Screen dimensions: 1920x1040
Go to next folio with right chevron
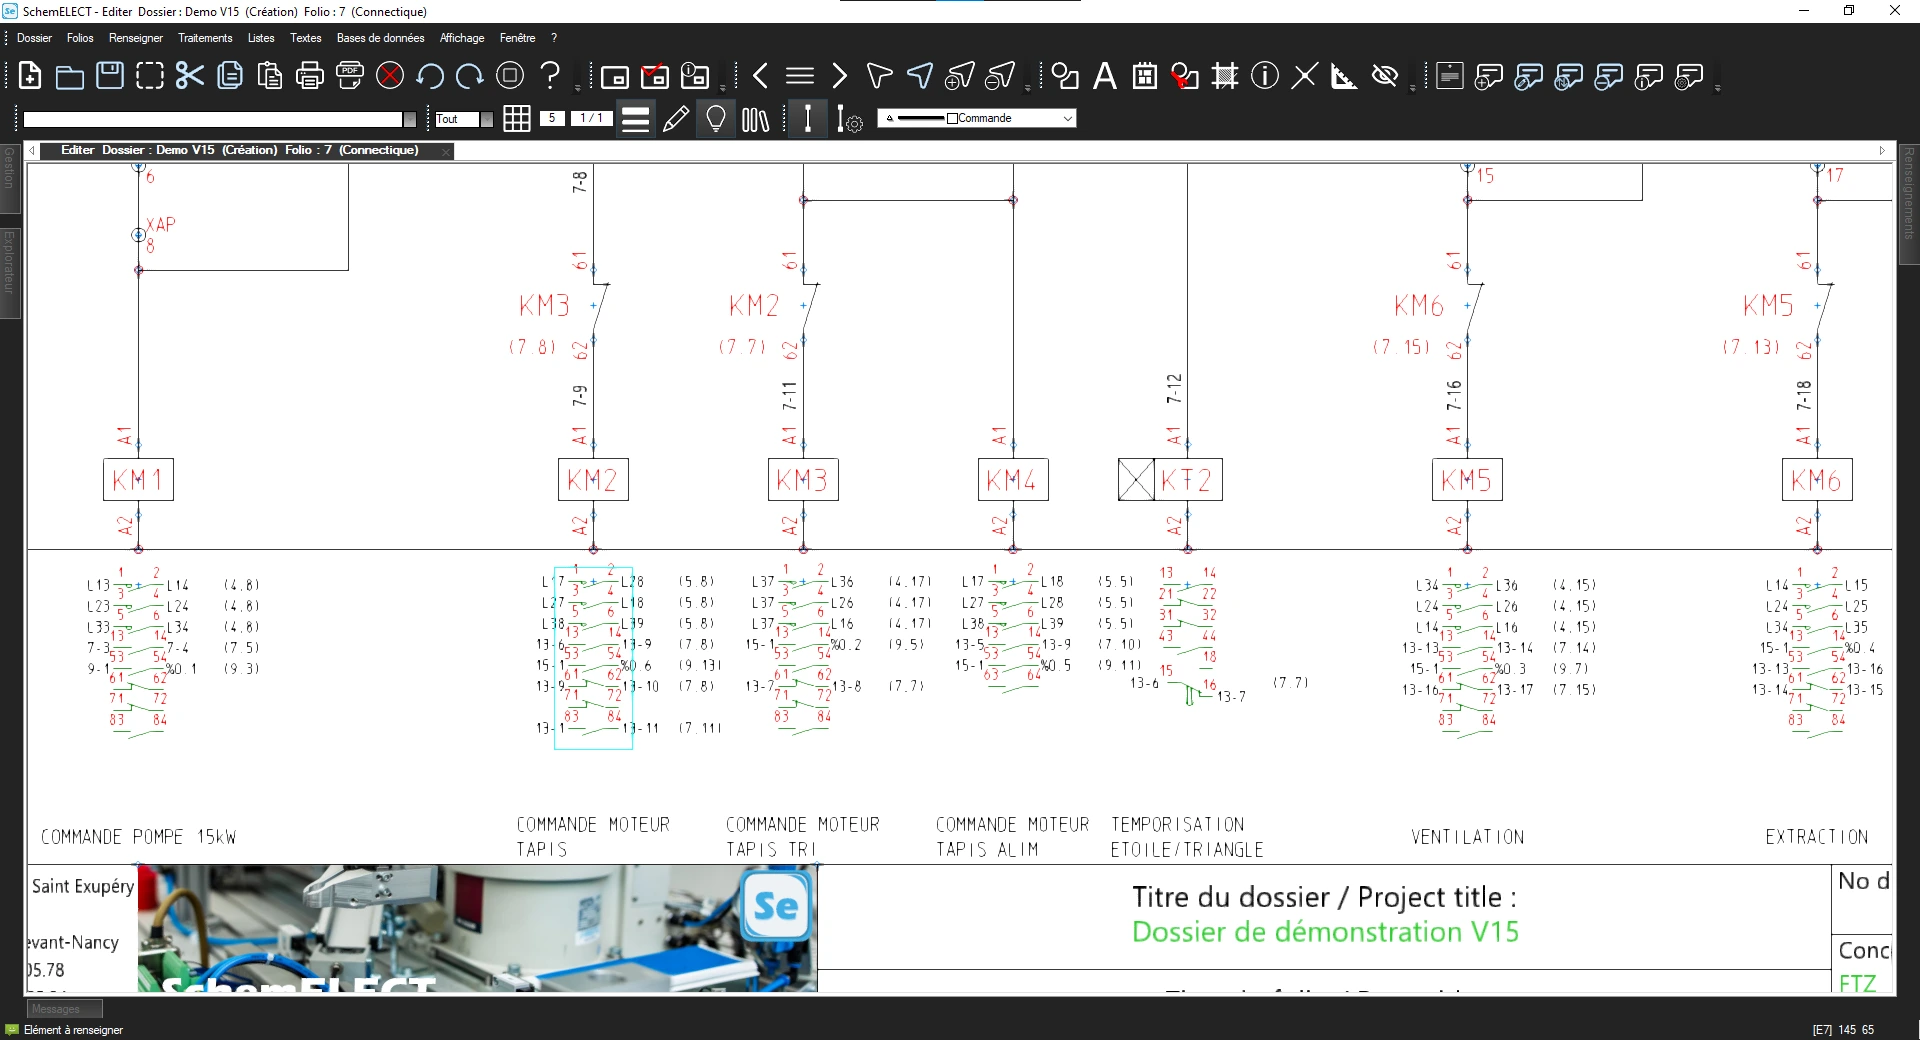tap(839, 76)
